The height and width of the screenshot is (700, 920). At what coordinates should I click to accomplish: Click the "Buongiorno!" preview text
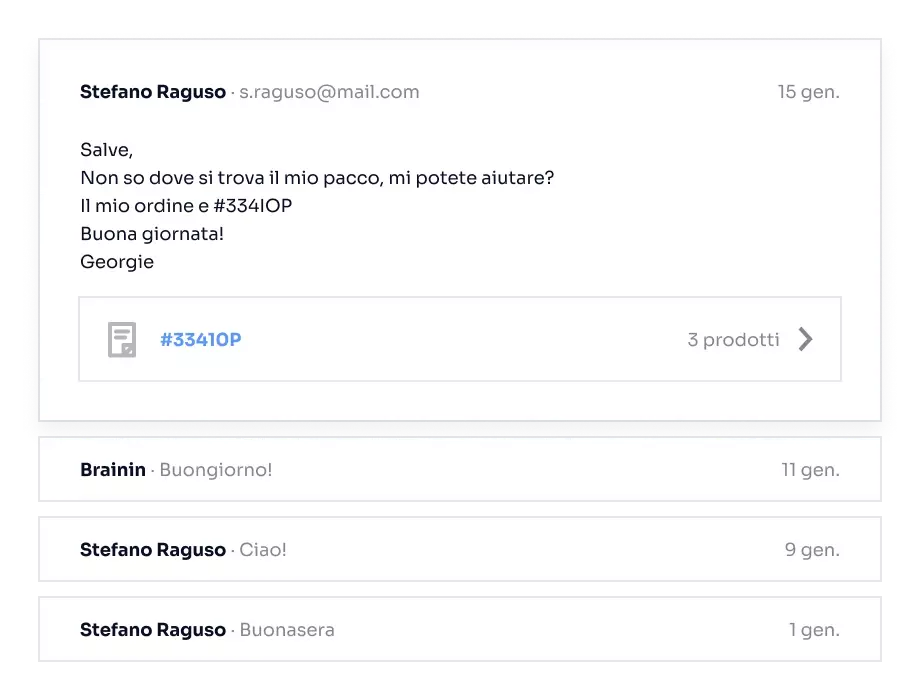tap(216, 470)
